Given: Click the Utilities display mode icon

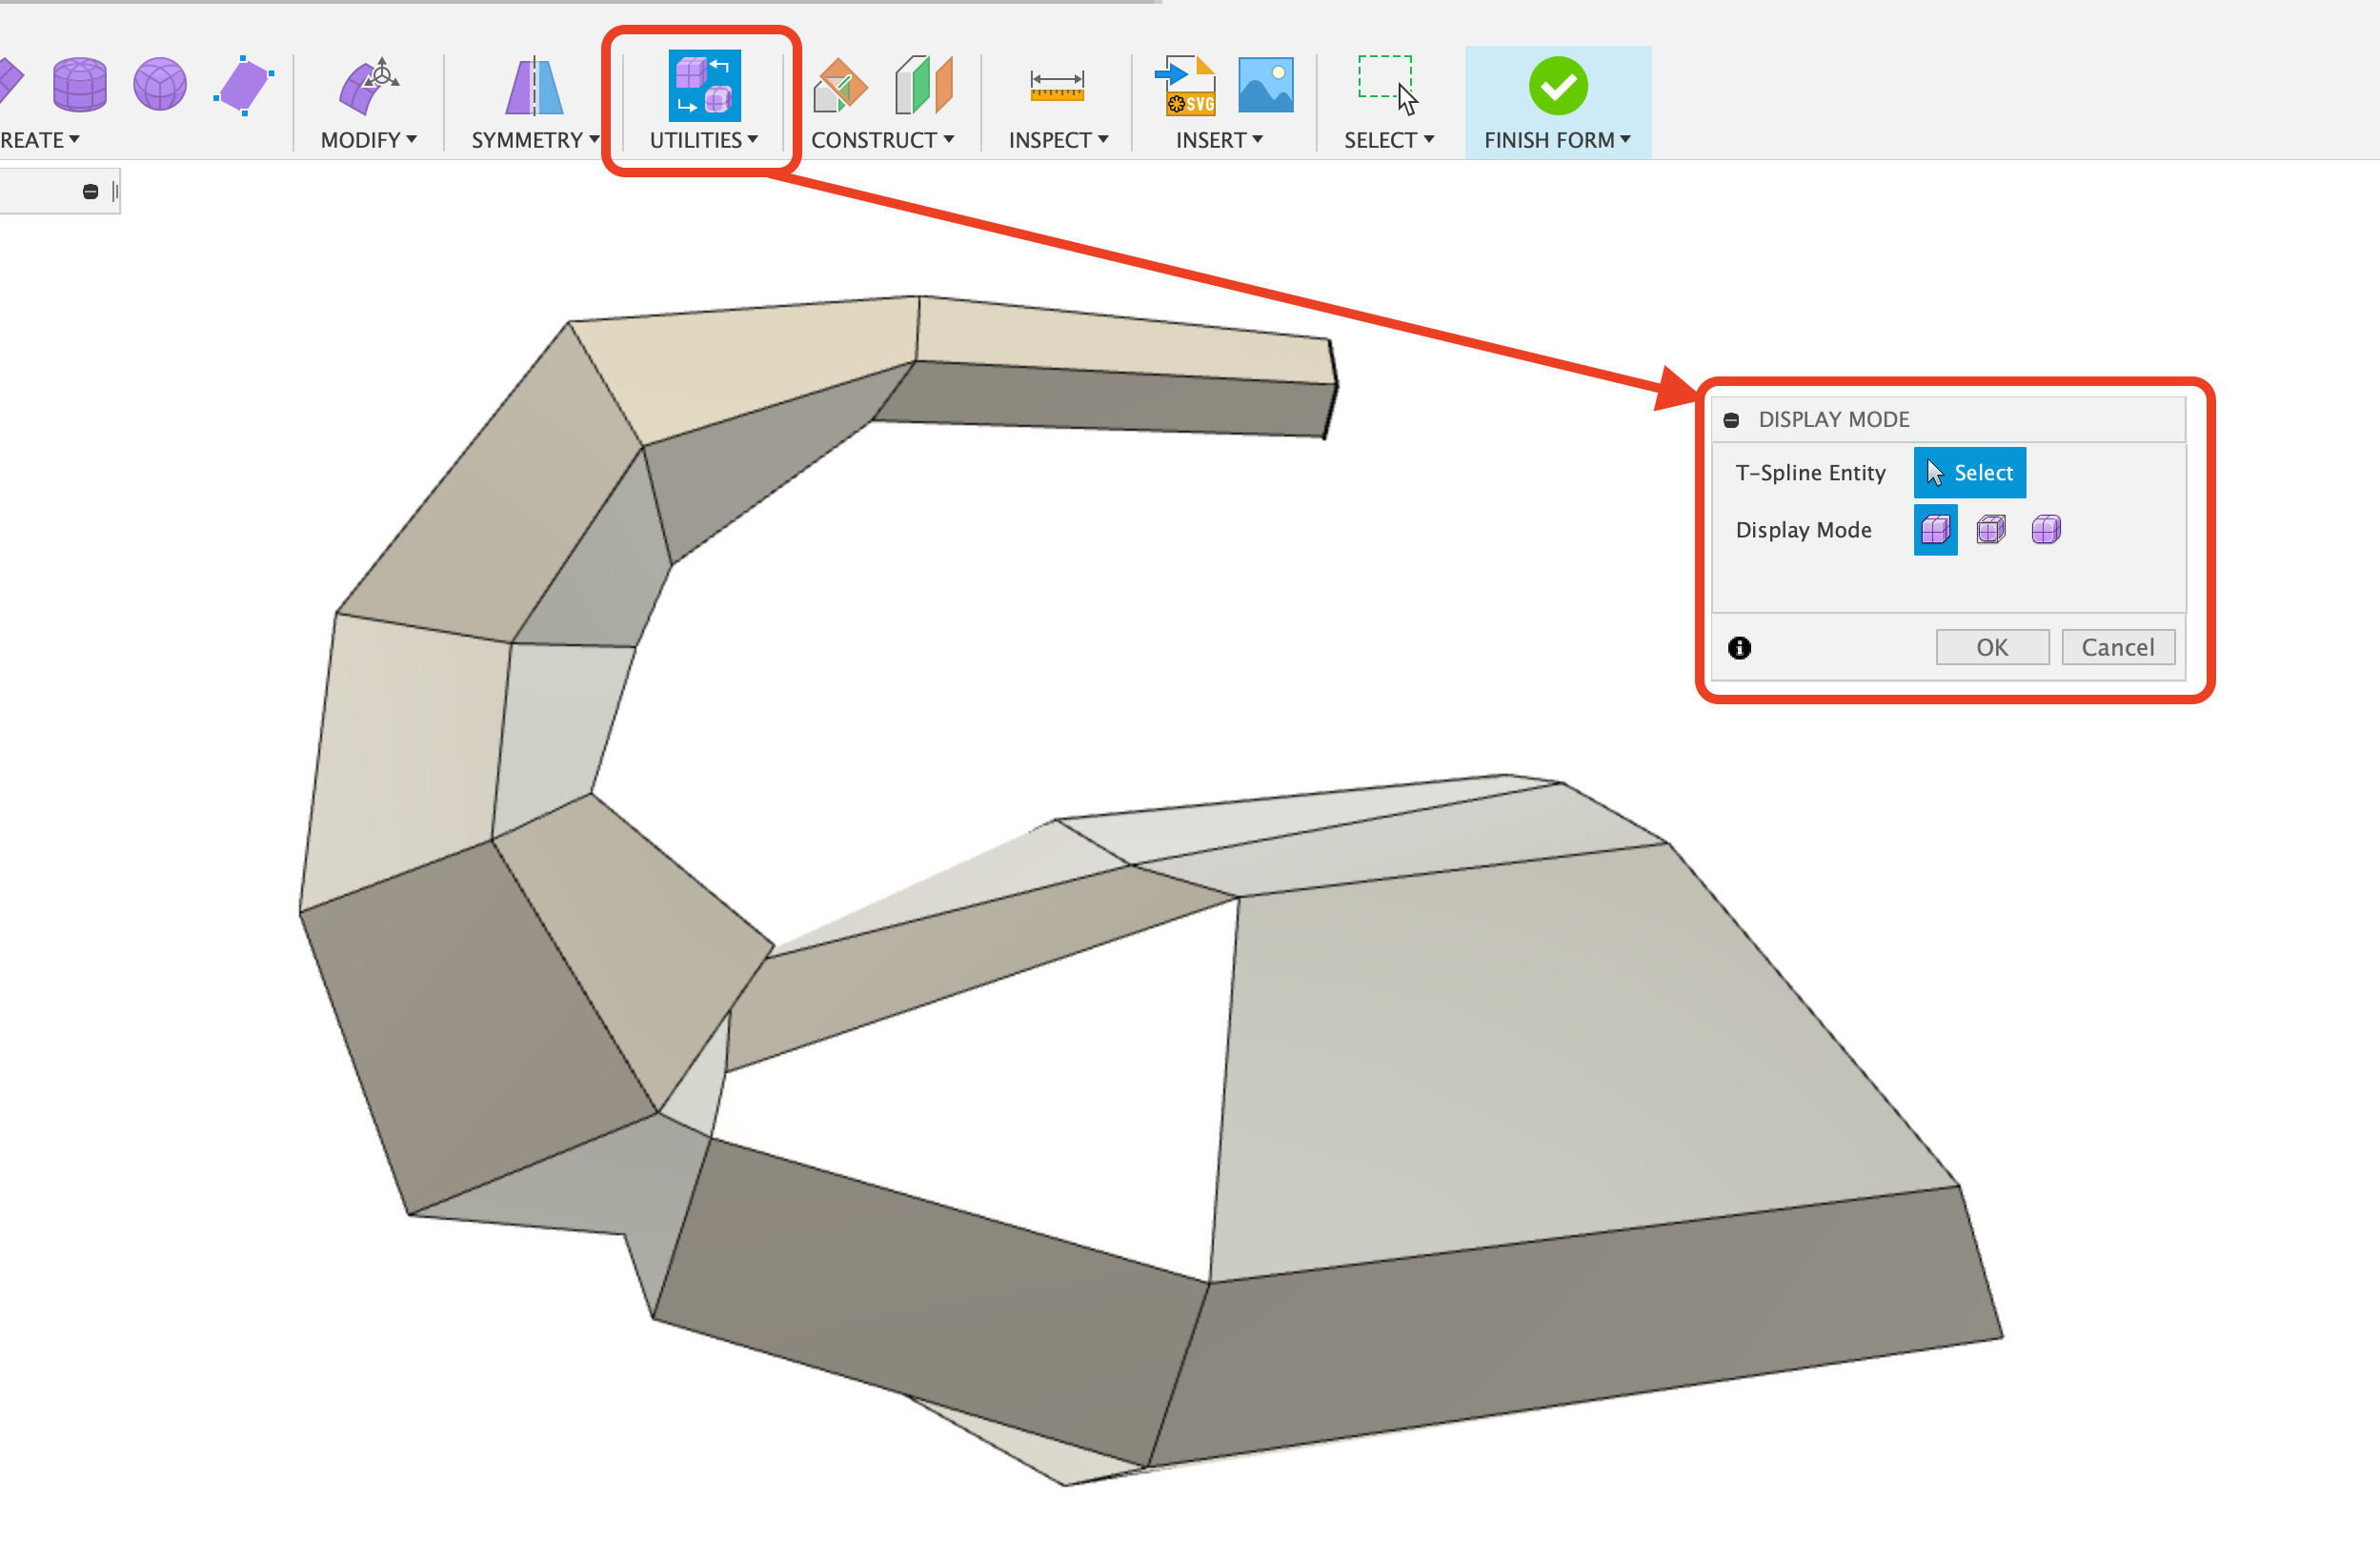Looking at the screenshot, I should tap(704, 85).
